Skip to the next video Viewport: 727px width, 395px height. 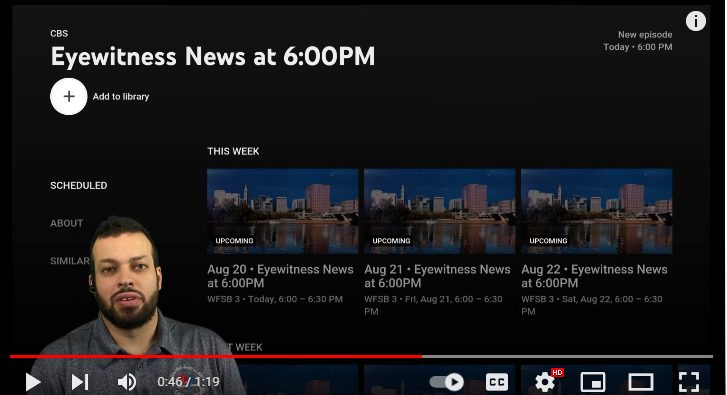pyautogui.click(x=80, y=382)
